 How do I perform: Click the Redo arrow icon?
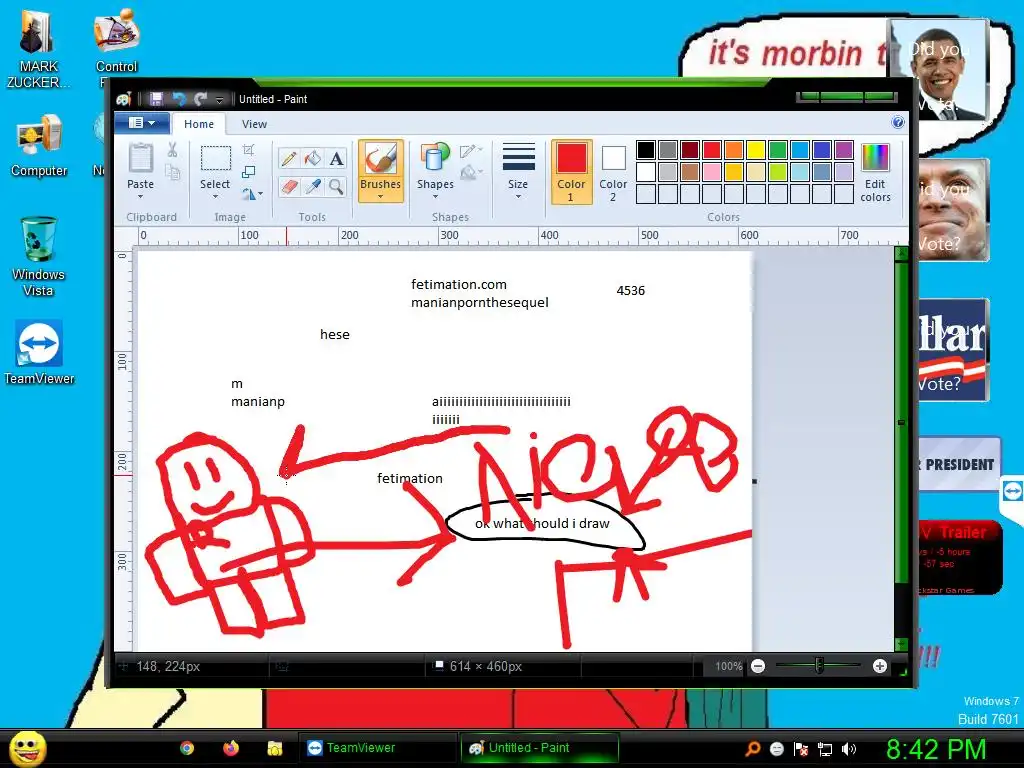point(200,99)
